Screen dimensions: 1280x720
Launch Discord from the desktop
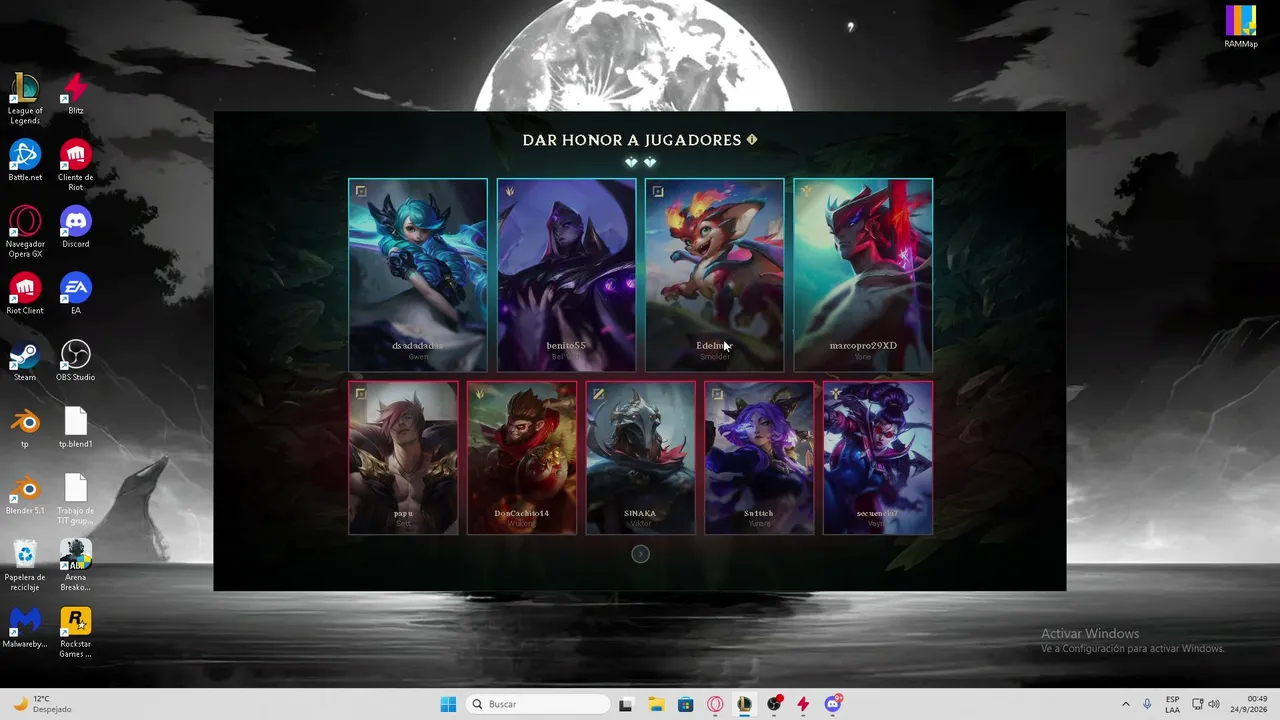tap(76, 227)
